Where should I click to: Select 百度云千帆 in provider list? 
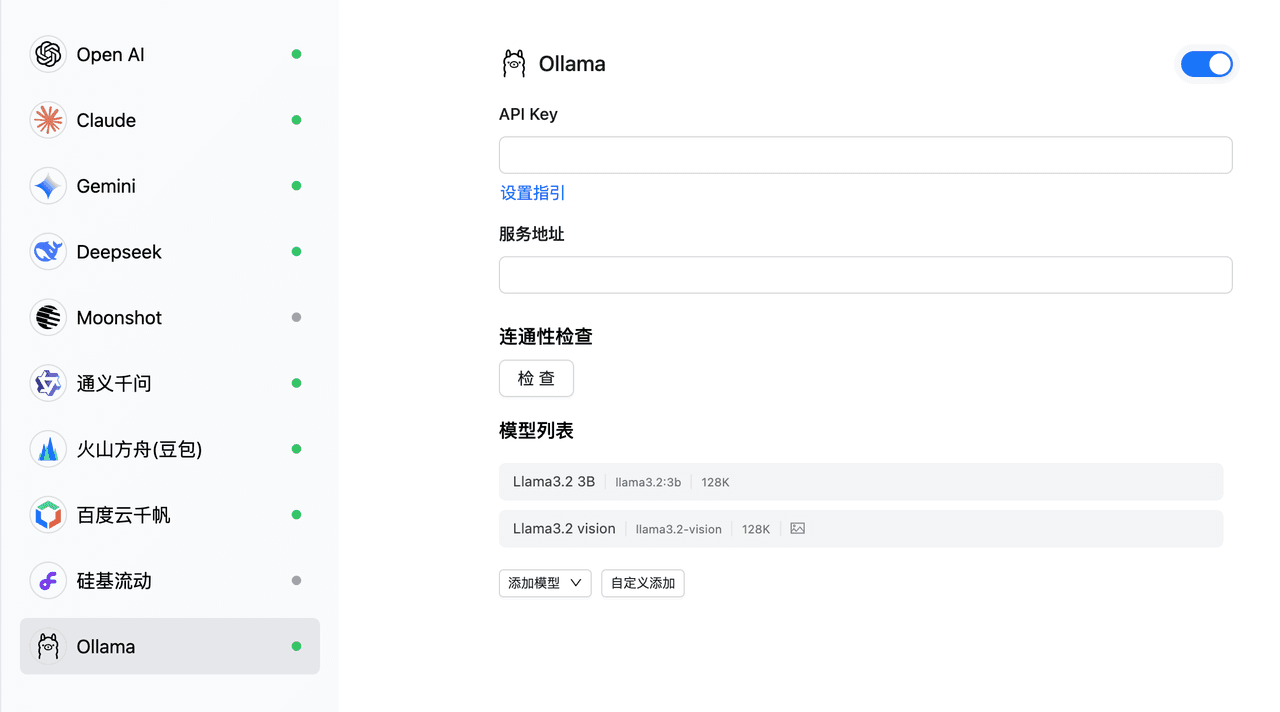pyautogui.click(x=170, y=515)
